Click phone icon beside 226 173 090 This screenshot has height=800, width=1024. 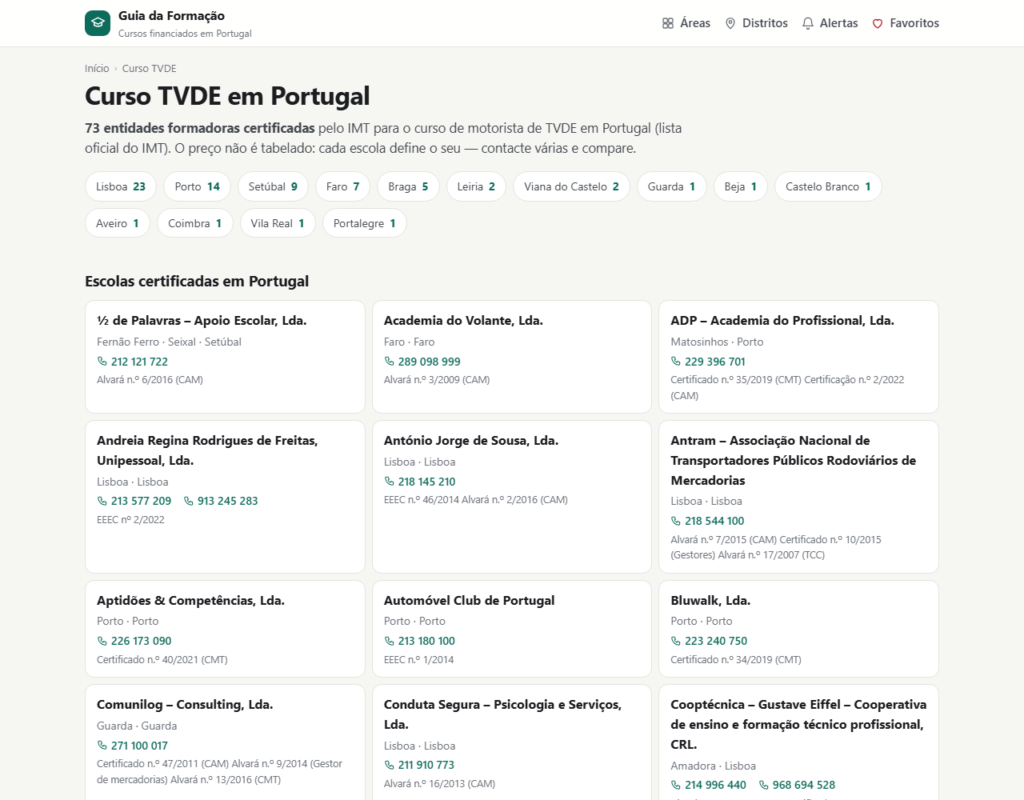pyautogui.click(x=102, y=641)
